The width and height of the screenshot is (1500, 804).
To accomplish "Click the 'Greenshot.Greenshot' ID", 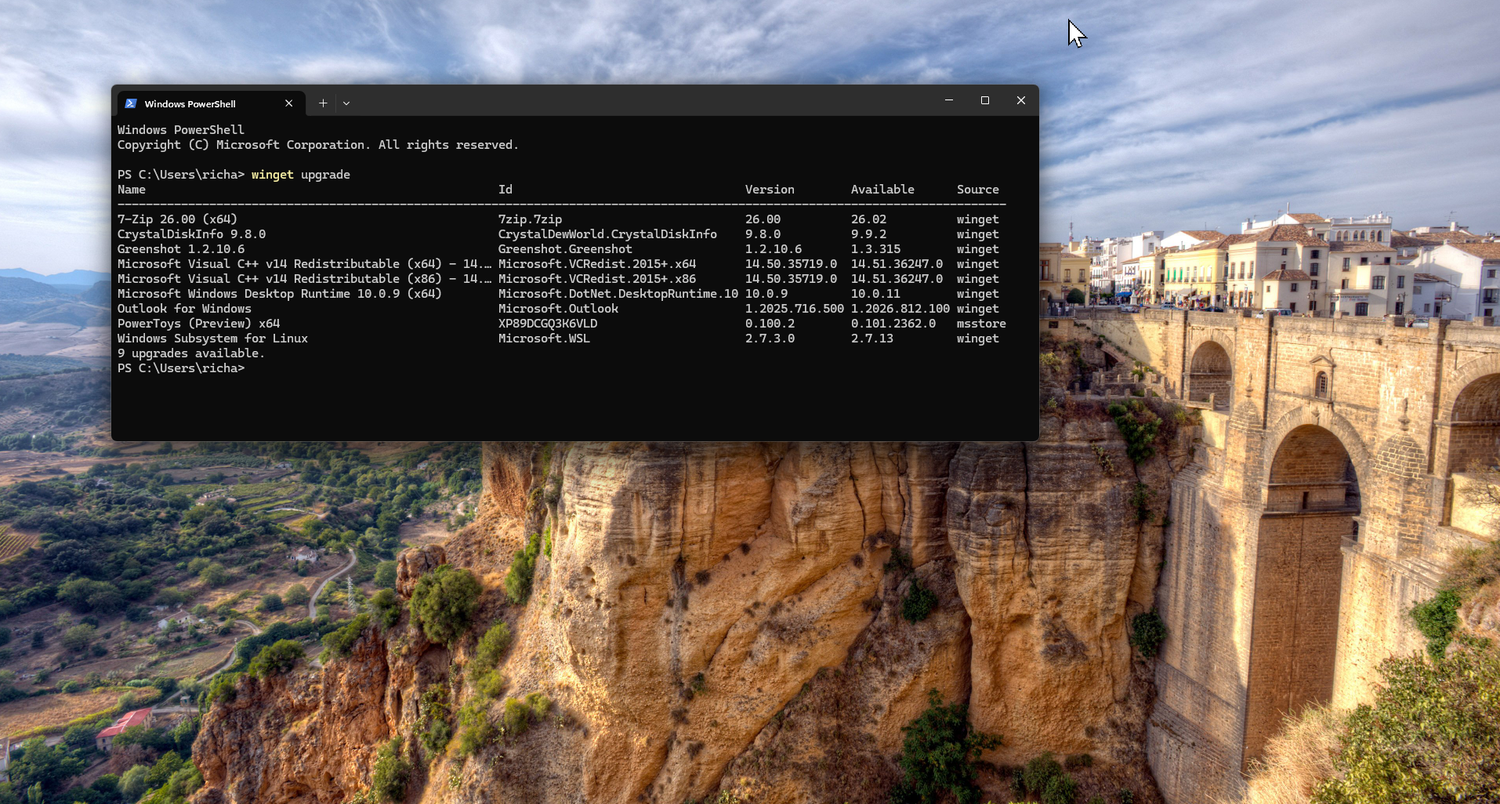I will click(x=565, y=249).
